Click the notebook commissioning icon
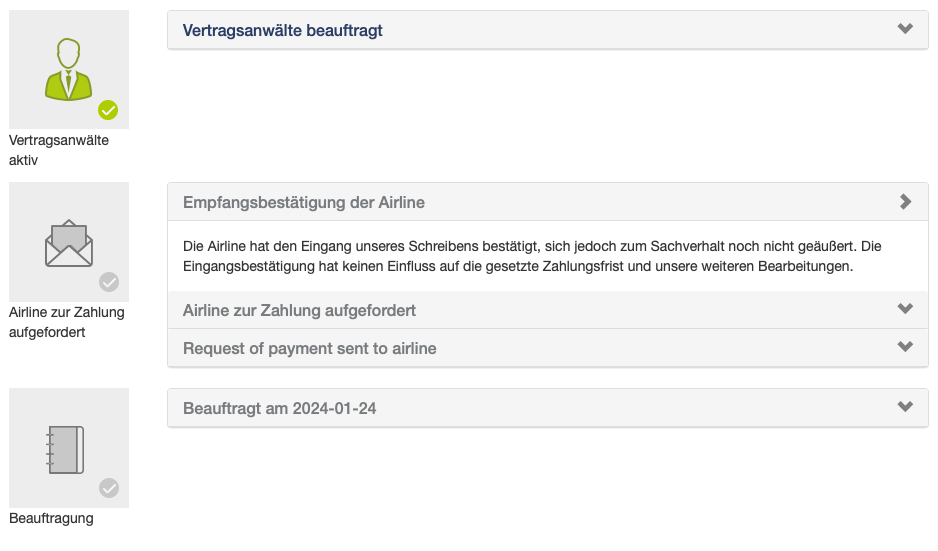The width and height of the screenshot is (938, 551). coord(66,449)
